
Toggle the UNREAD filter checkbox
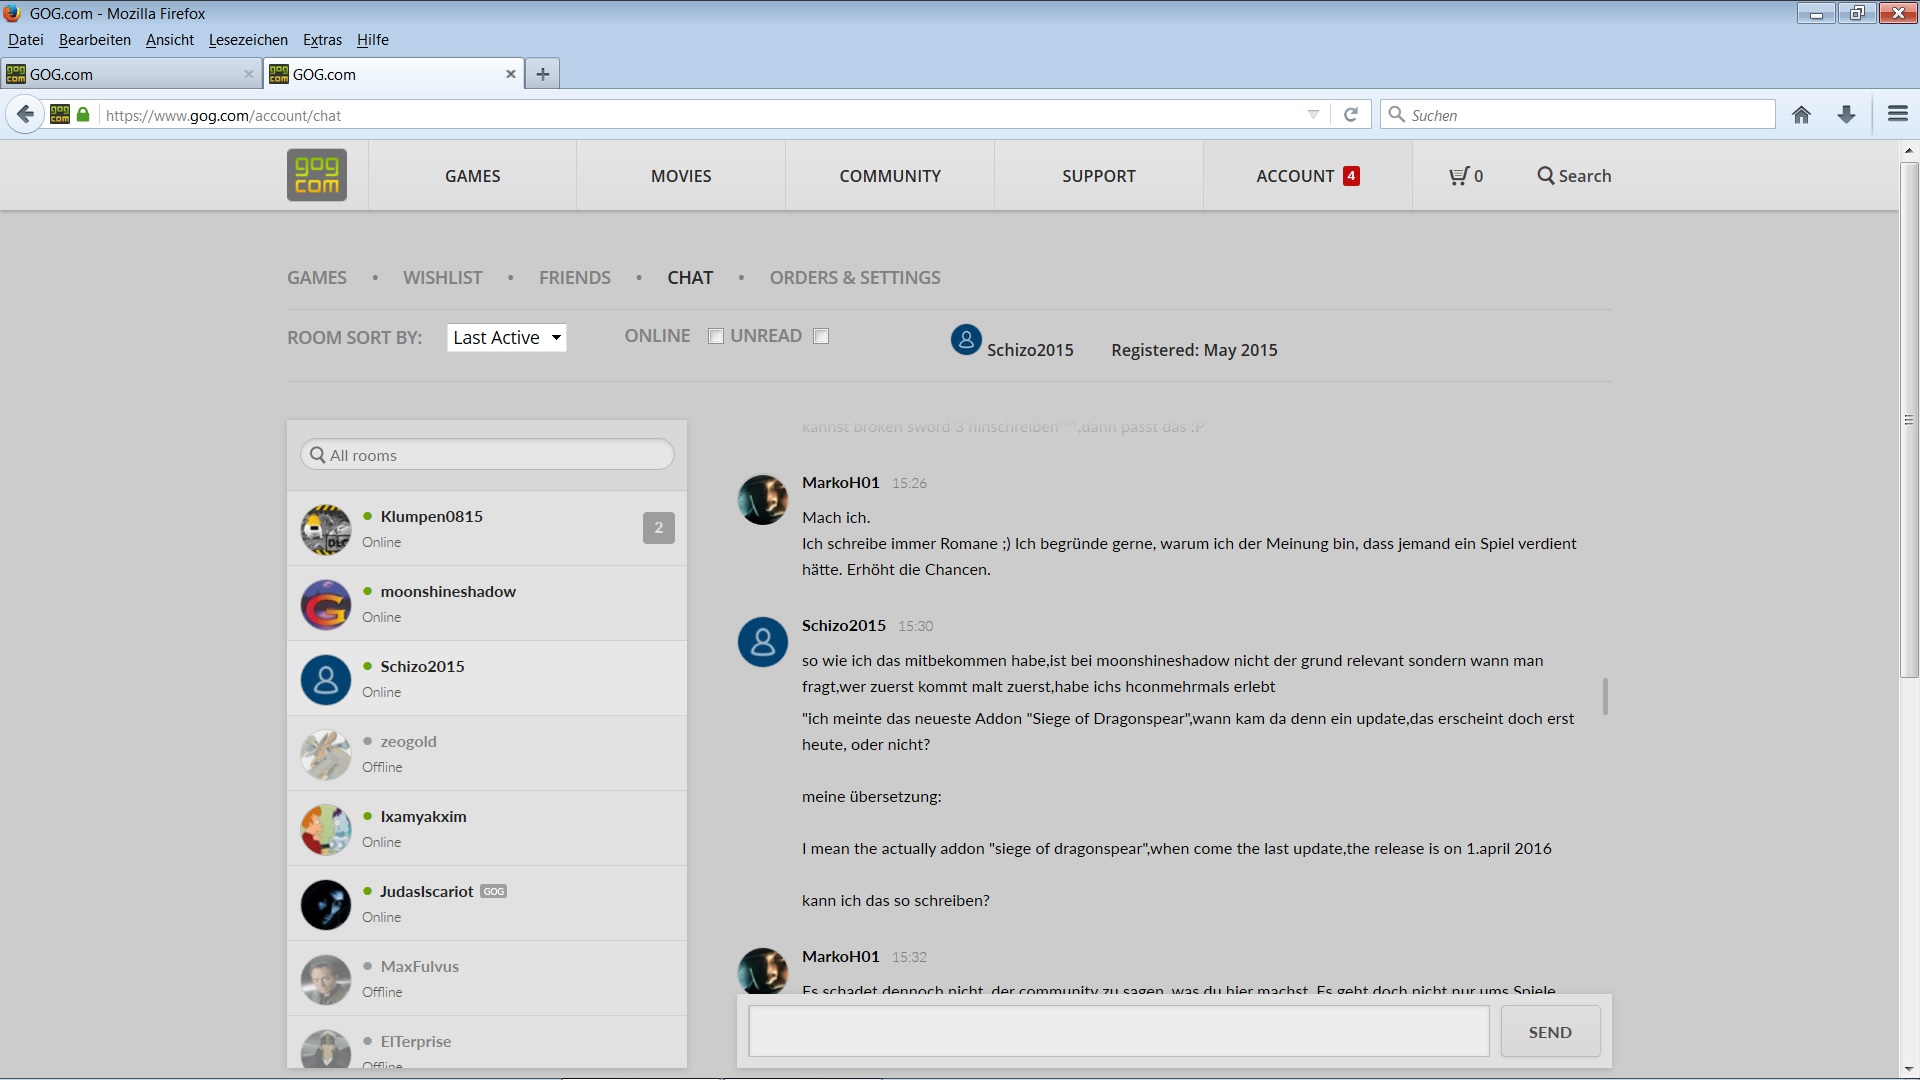click(821, 337)
